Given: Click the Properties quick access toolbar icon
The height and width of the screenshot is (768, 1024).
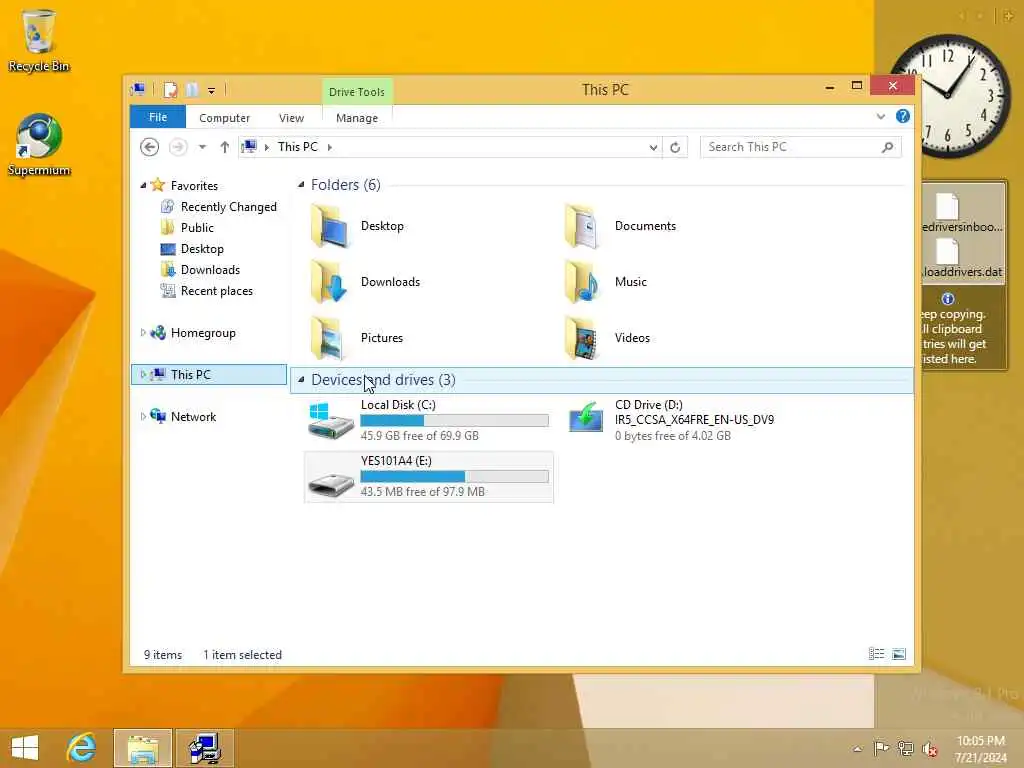Looking at the screenshot, I should (170, 89).
